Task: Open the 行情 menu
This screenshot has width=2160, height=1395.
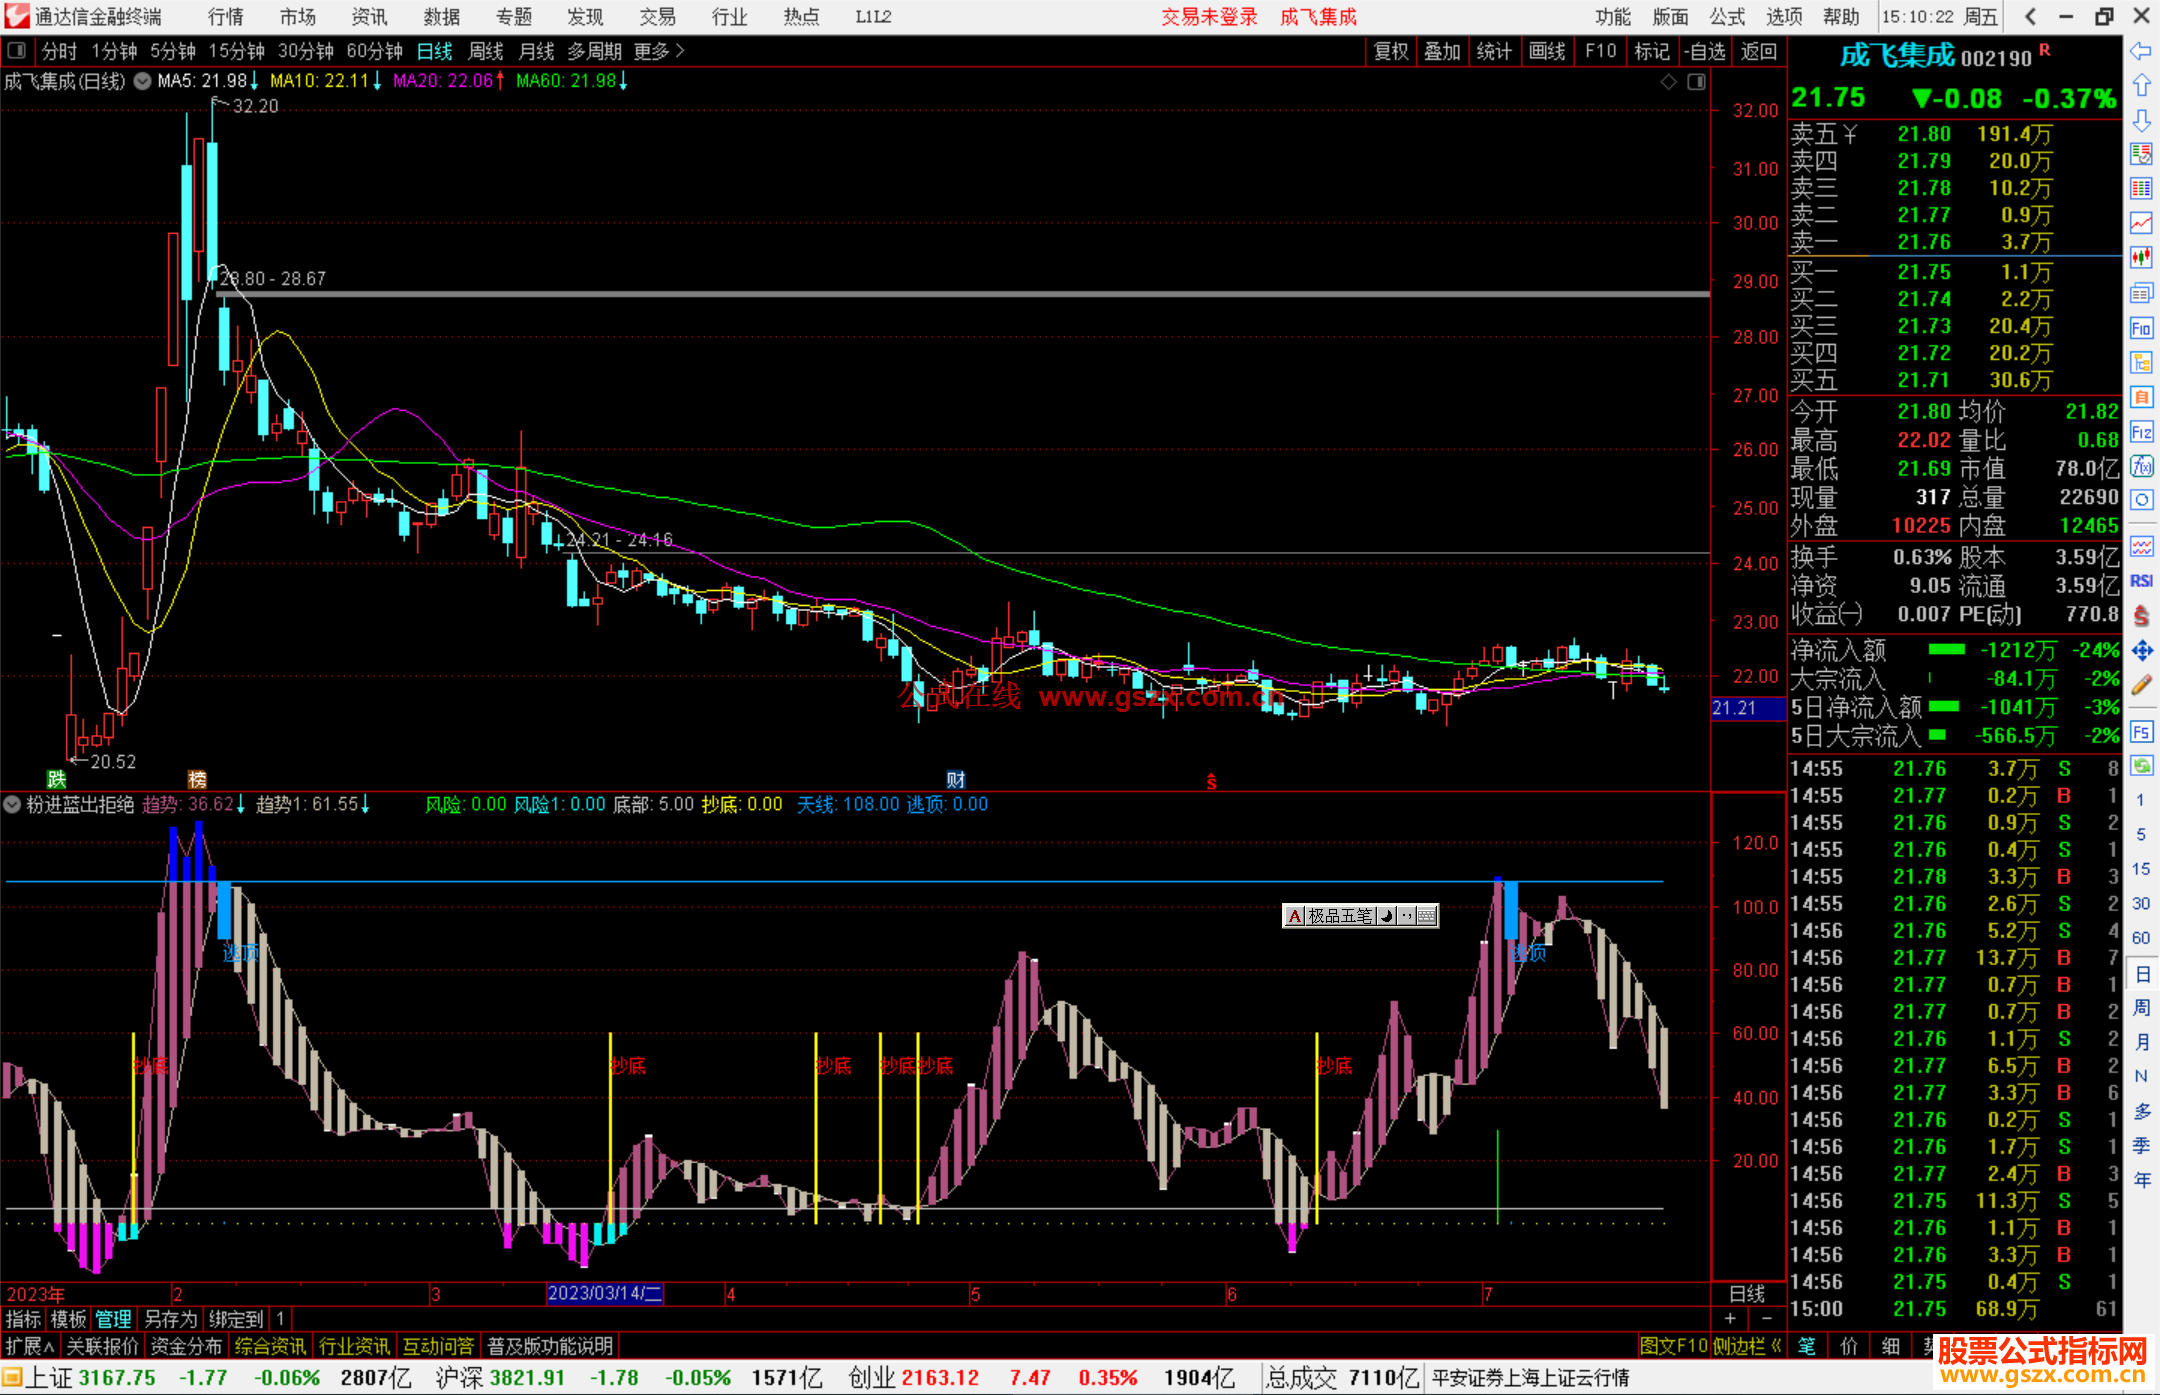Action: click(226, 17)
